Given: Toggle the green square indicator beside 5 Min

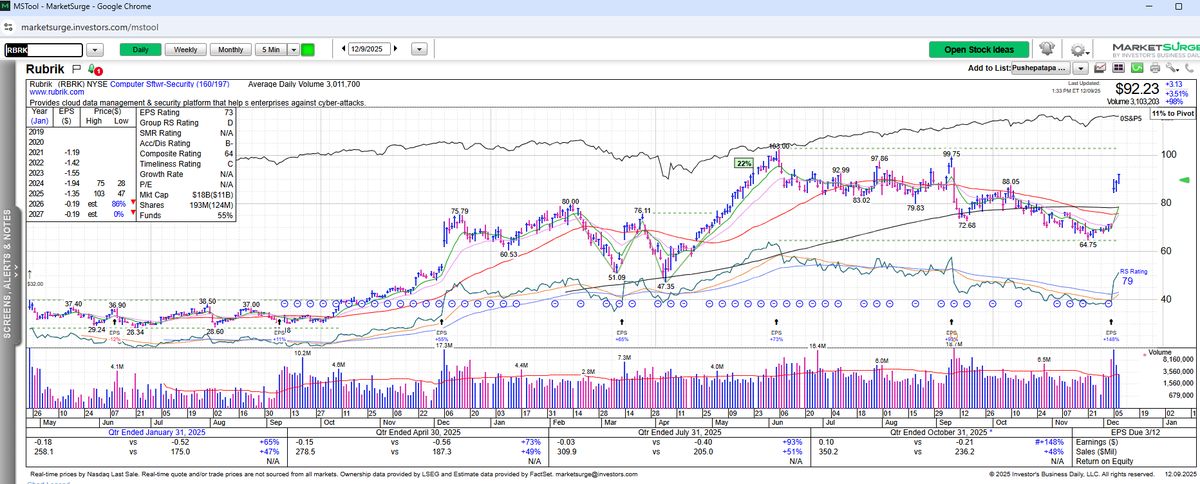Looking at the screenshot, I should (308, 48).
